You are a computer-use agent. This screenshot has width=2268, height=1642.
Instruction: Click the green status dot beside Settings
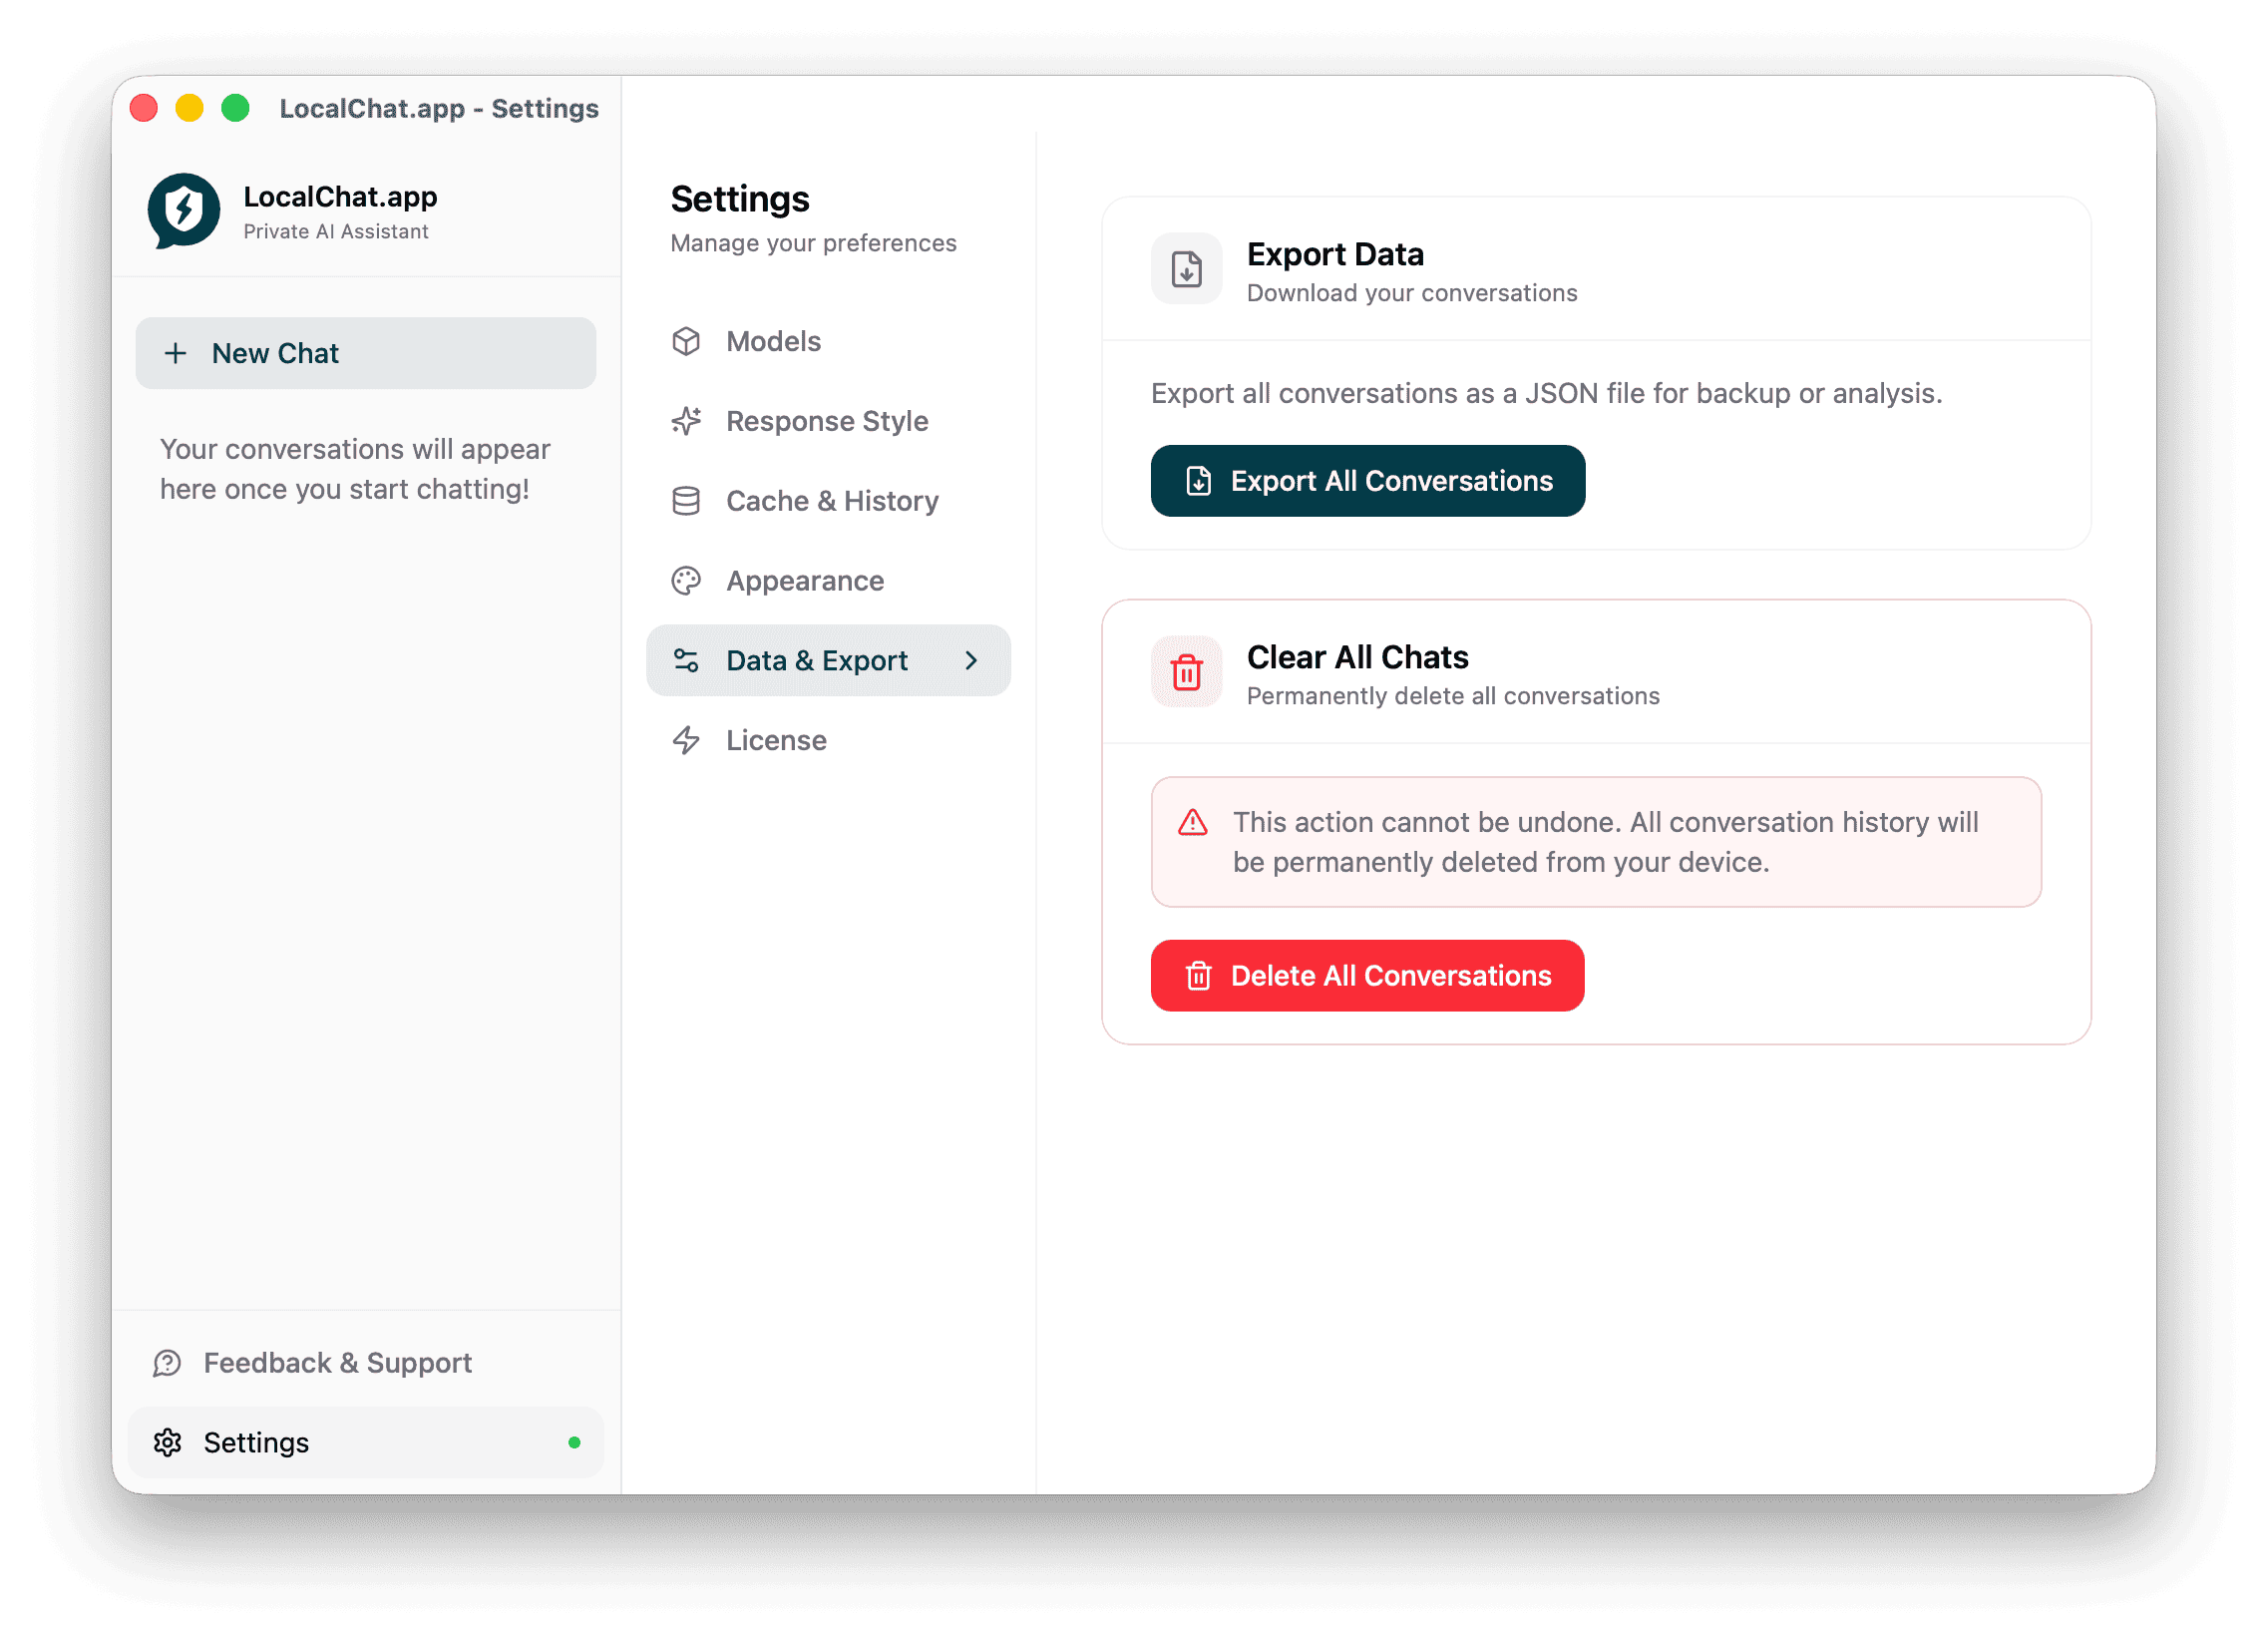coord(574,1442)
